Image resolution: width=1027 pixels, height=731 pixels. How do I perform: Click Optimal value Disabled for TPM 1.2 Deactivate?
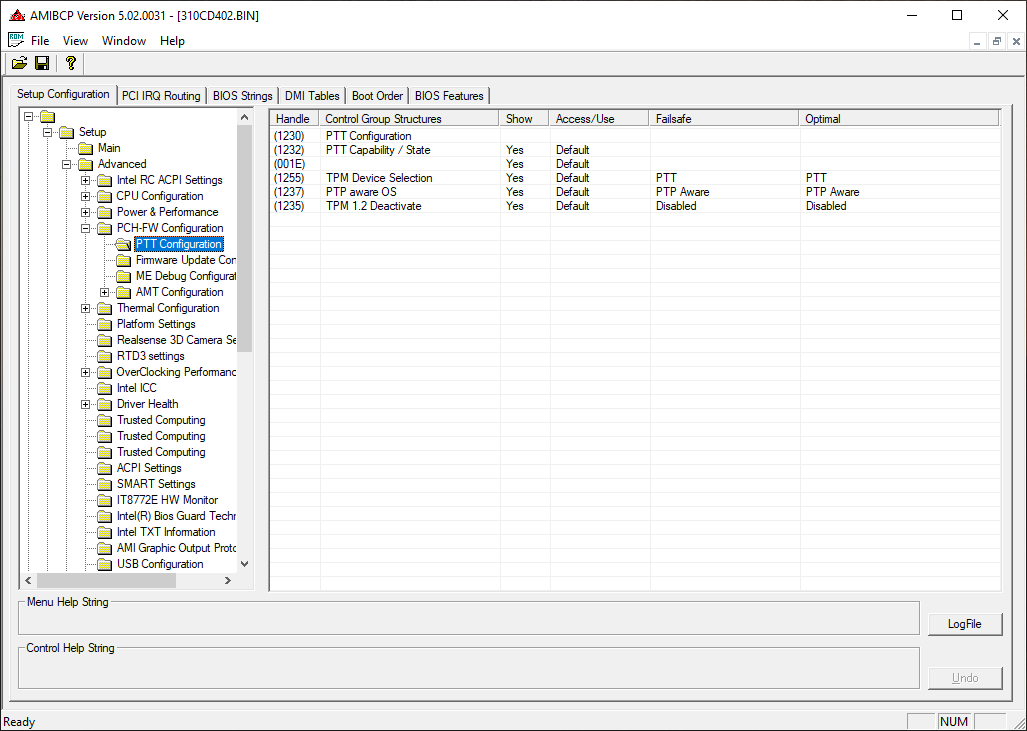tap(826, 206)
